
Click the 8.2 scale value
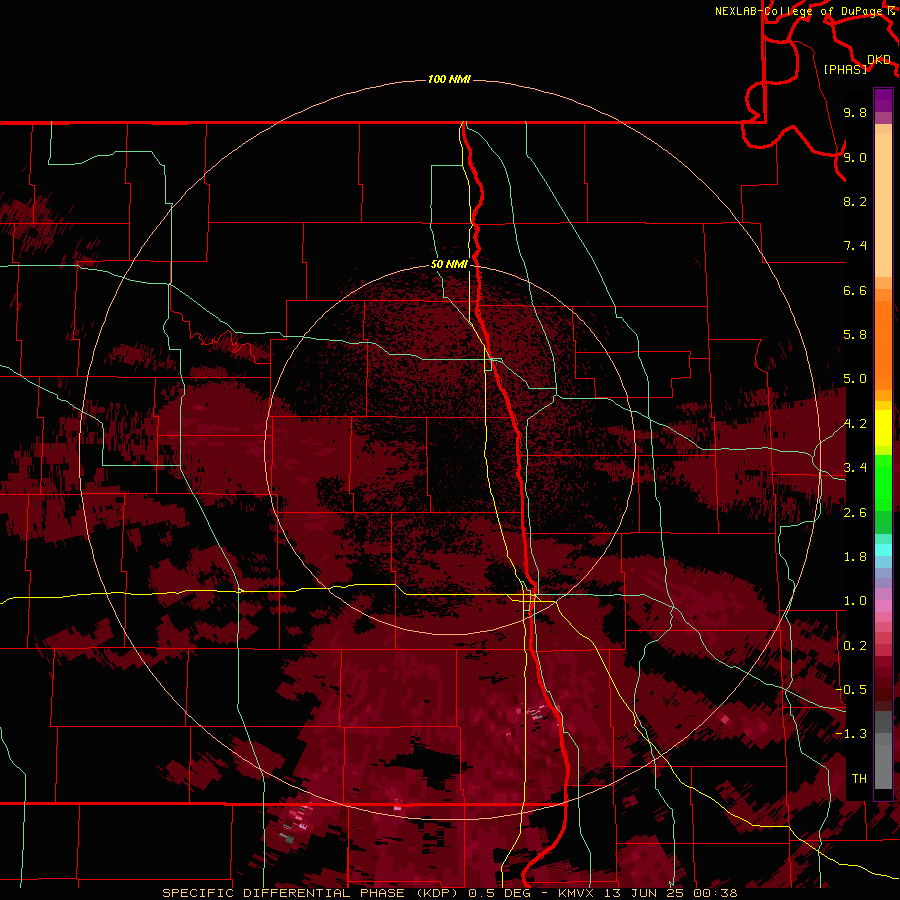pos(855,201)
